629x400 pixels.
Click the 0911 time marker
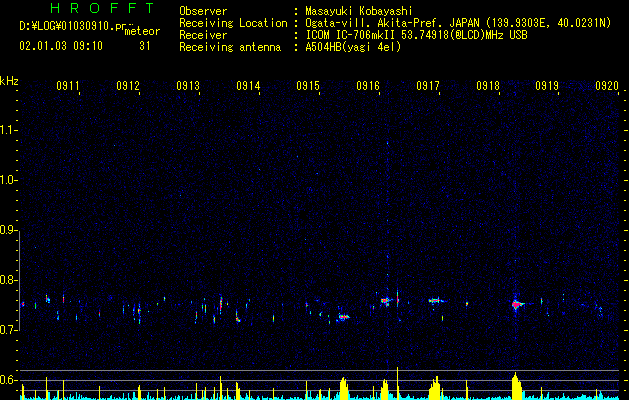click(68, 85)
